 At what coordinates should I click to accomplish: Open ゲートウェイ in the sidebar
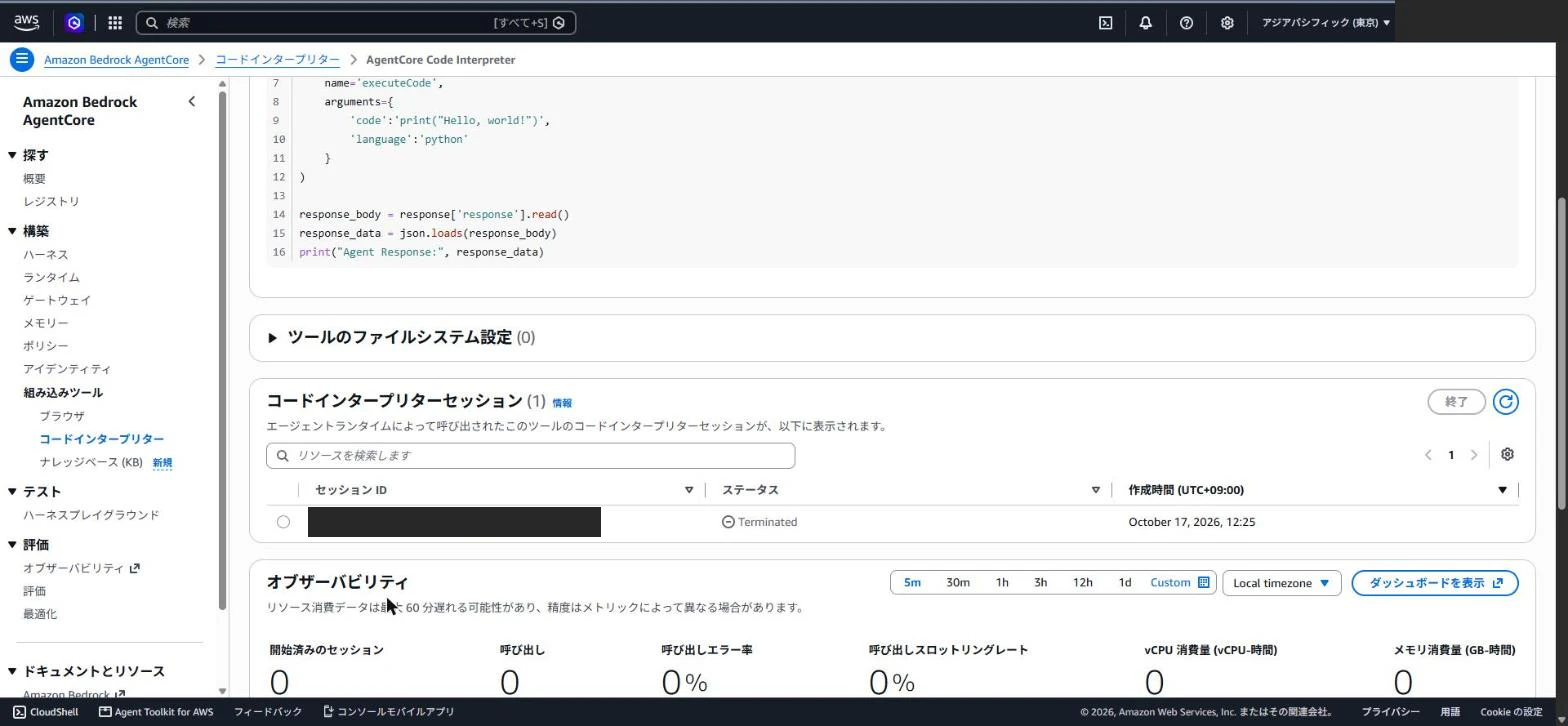tap(57, 300)
